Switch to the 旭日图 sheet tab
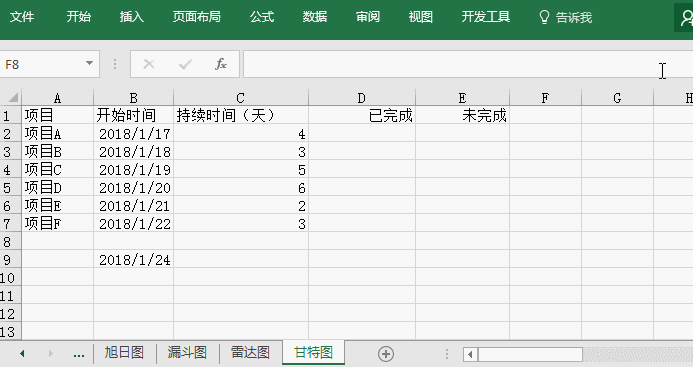The width and height of the screenshot is (693, 367). point(124,353)
